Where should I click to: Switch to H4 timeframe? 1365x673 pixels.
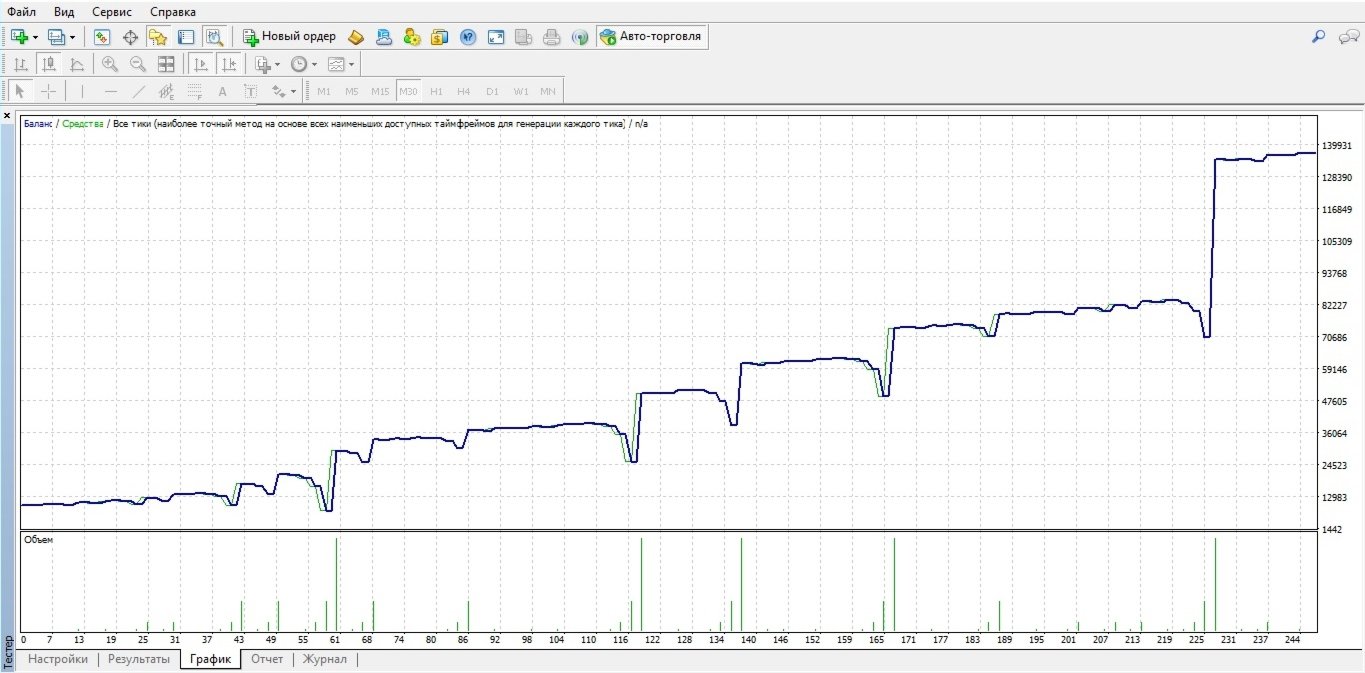(464, 91)
